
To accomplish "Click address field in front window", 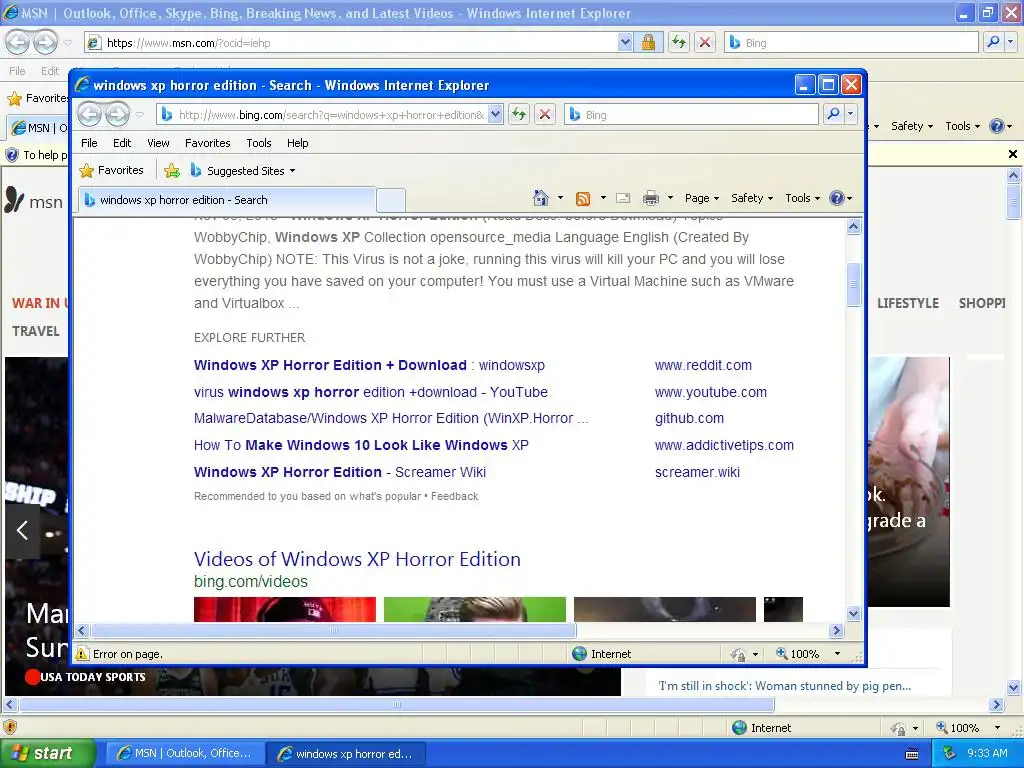I will (330, 115).
